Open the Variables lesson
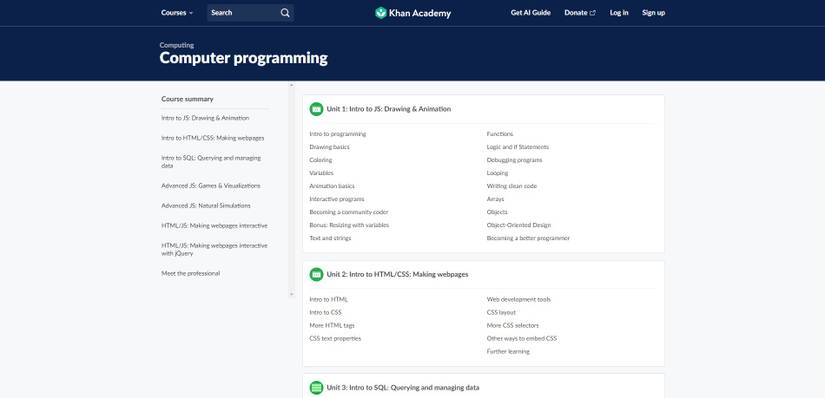 tap(321, 173)
